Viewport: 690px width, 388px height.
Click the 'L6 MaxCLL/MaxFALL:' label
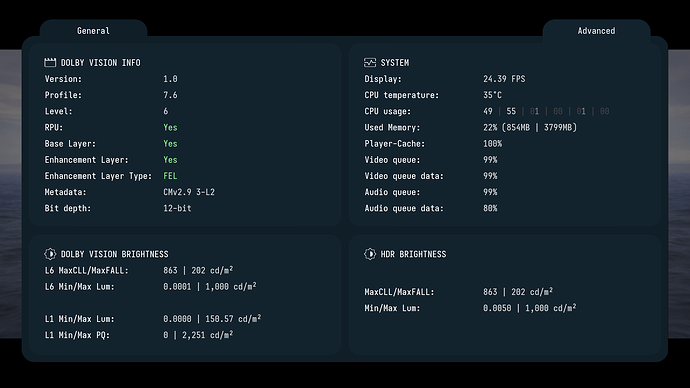click(87, 271)
